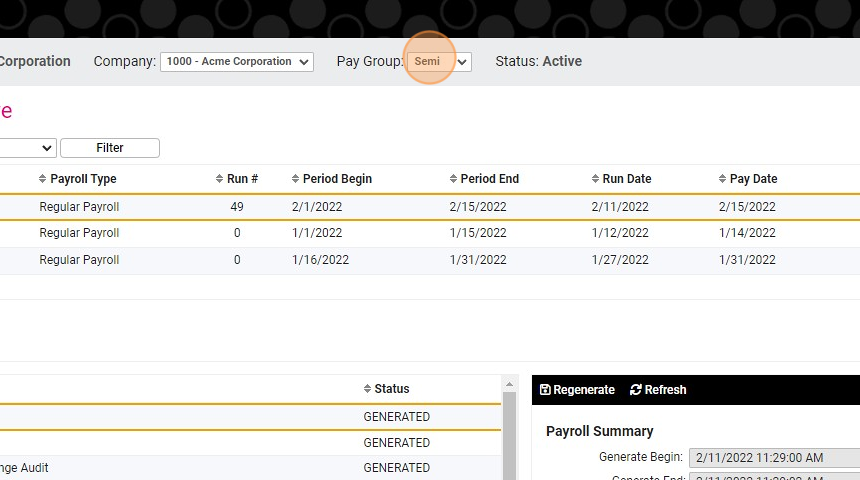The width and height of the screenshot is (860, 480).
Task: Open the dropdown left of the Filter button
Action: click(27, 148)
